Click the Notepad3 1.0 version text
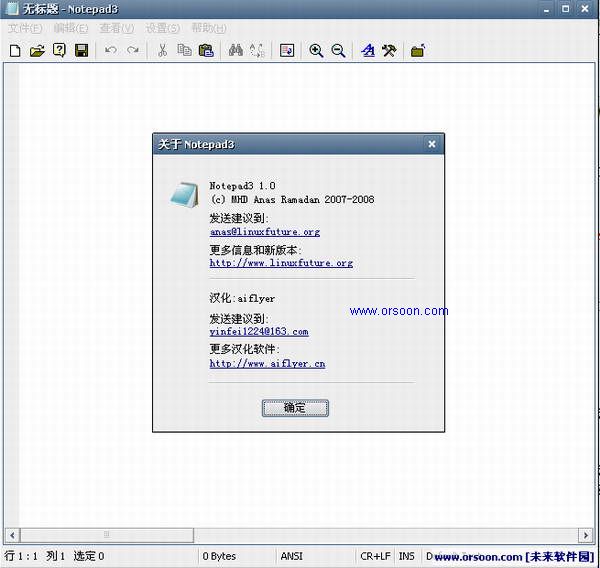Image resolution: width=600 pixels, height=568 pixels. point(242,186)
